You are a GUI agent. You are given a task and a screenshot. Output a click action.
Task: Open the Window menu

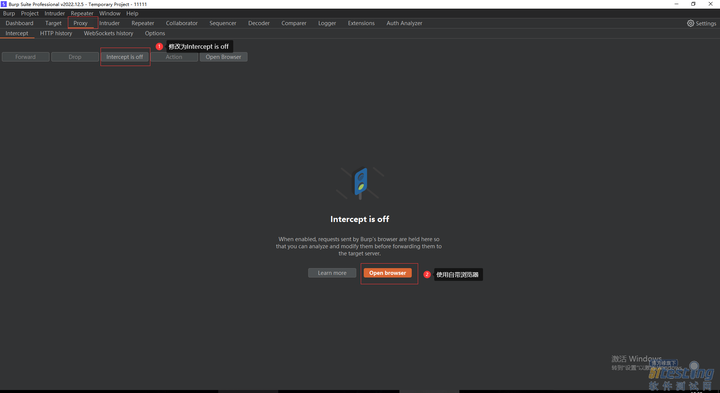click(x=110, y=13)
